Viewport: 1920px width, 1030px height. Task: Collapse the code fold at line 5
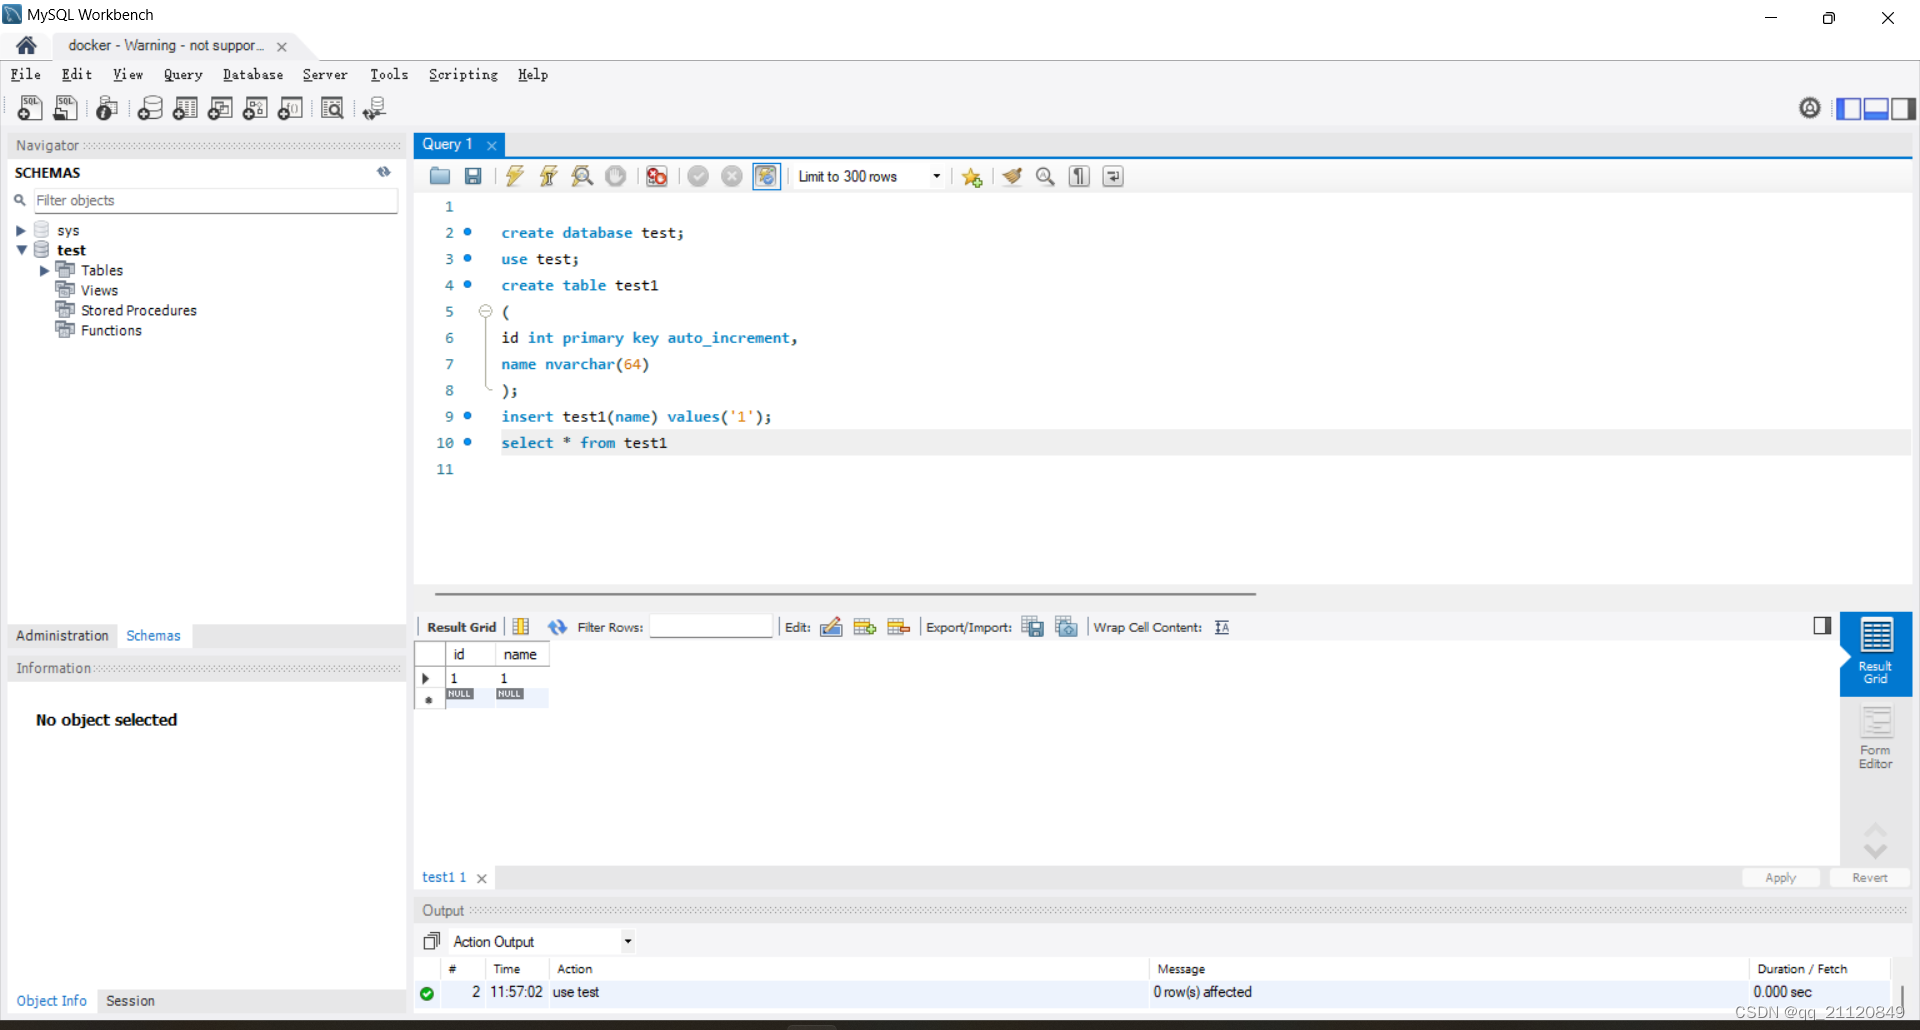[x=485, y=311]
